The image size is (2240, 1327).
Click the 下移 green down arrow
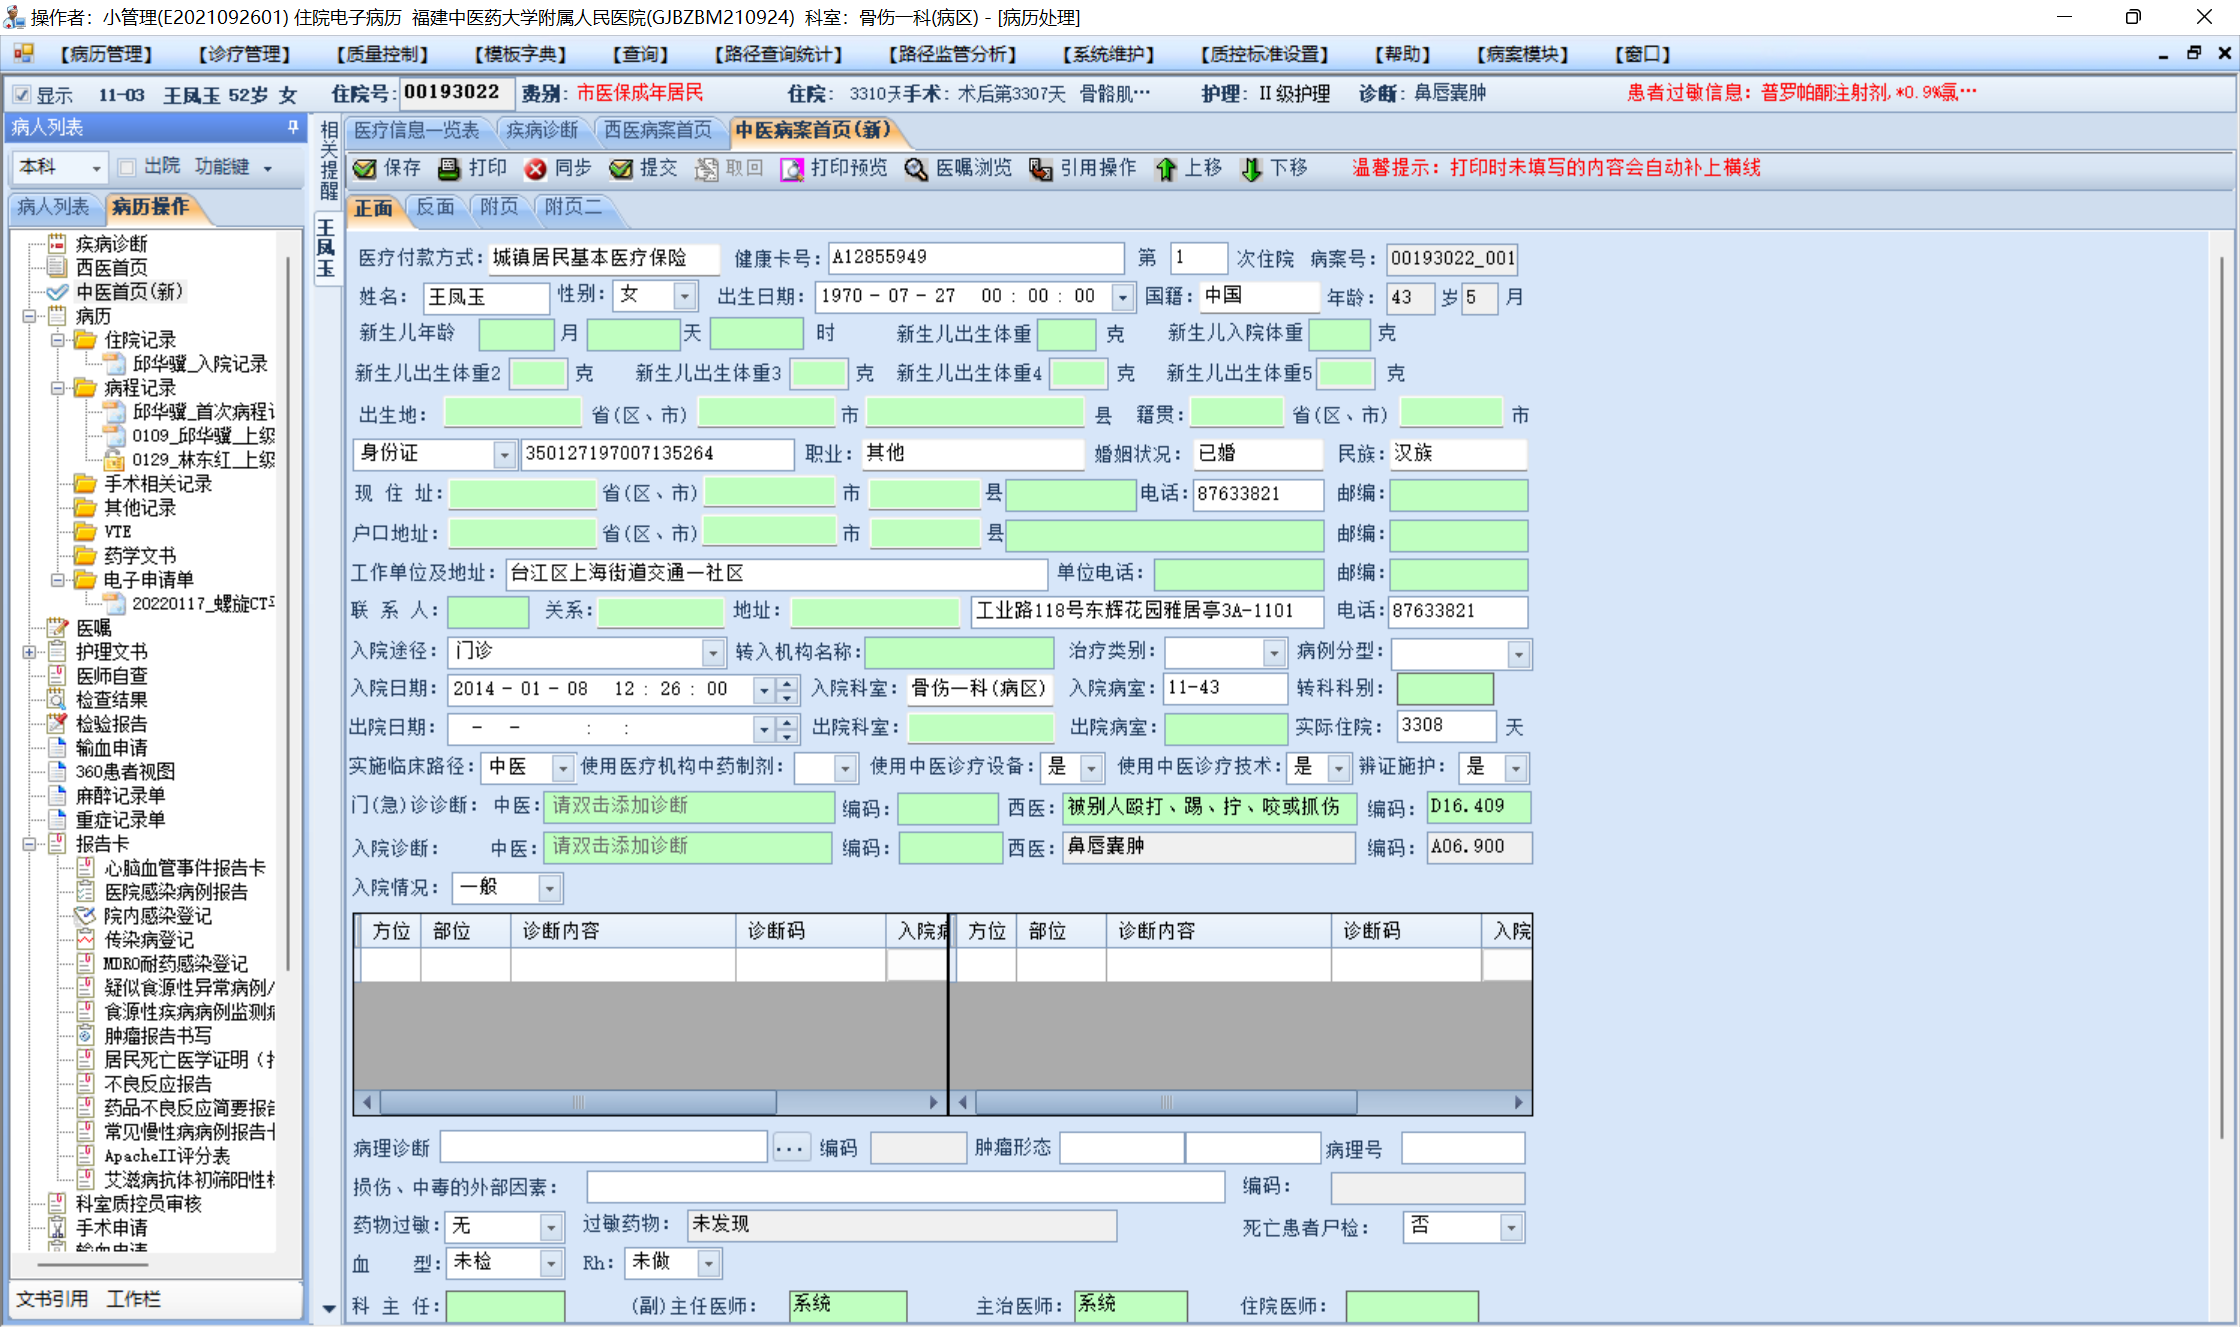1251,169
